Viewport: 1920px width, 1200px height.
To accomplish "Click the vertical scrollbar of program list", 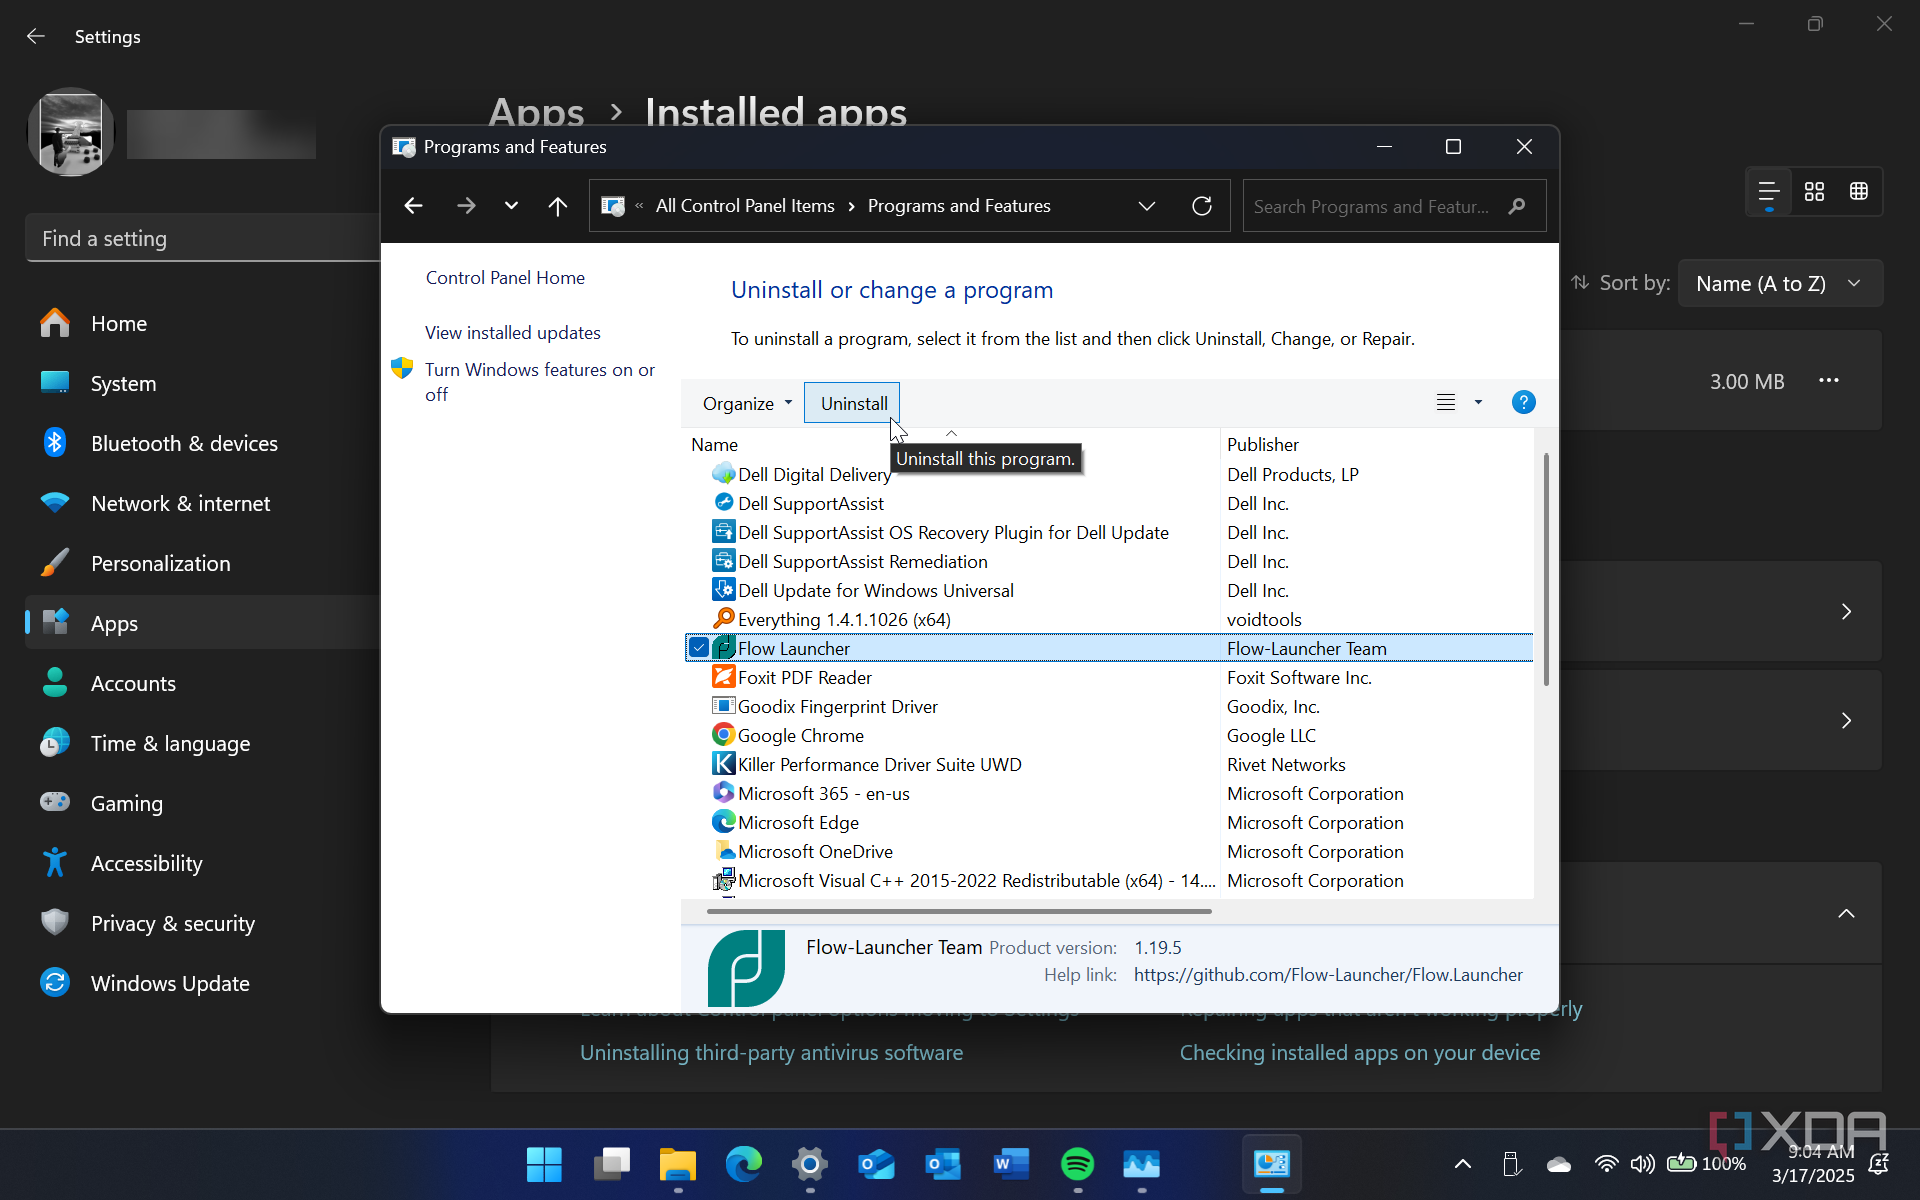I will tap(1546, 569).
